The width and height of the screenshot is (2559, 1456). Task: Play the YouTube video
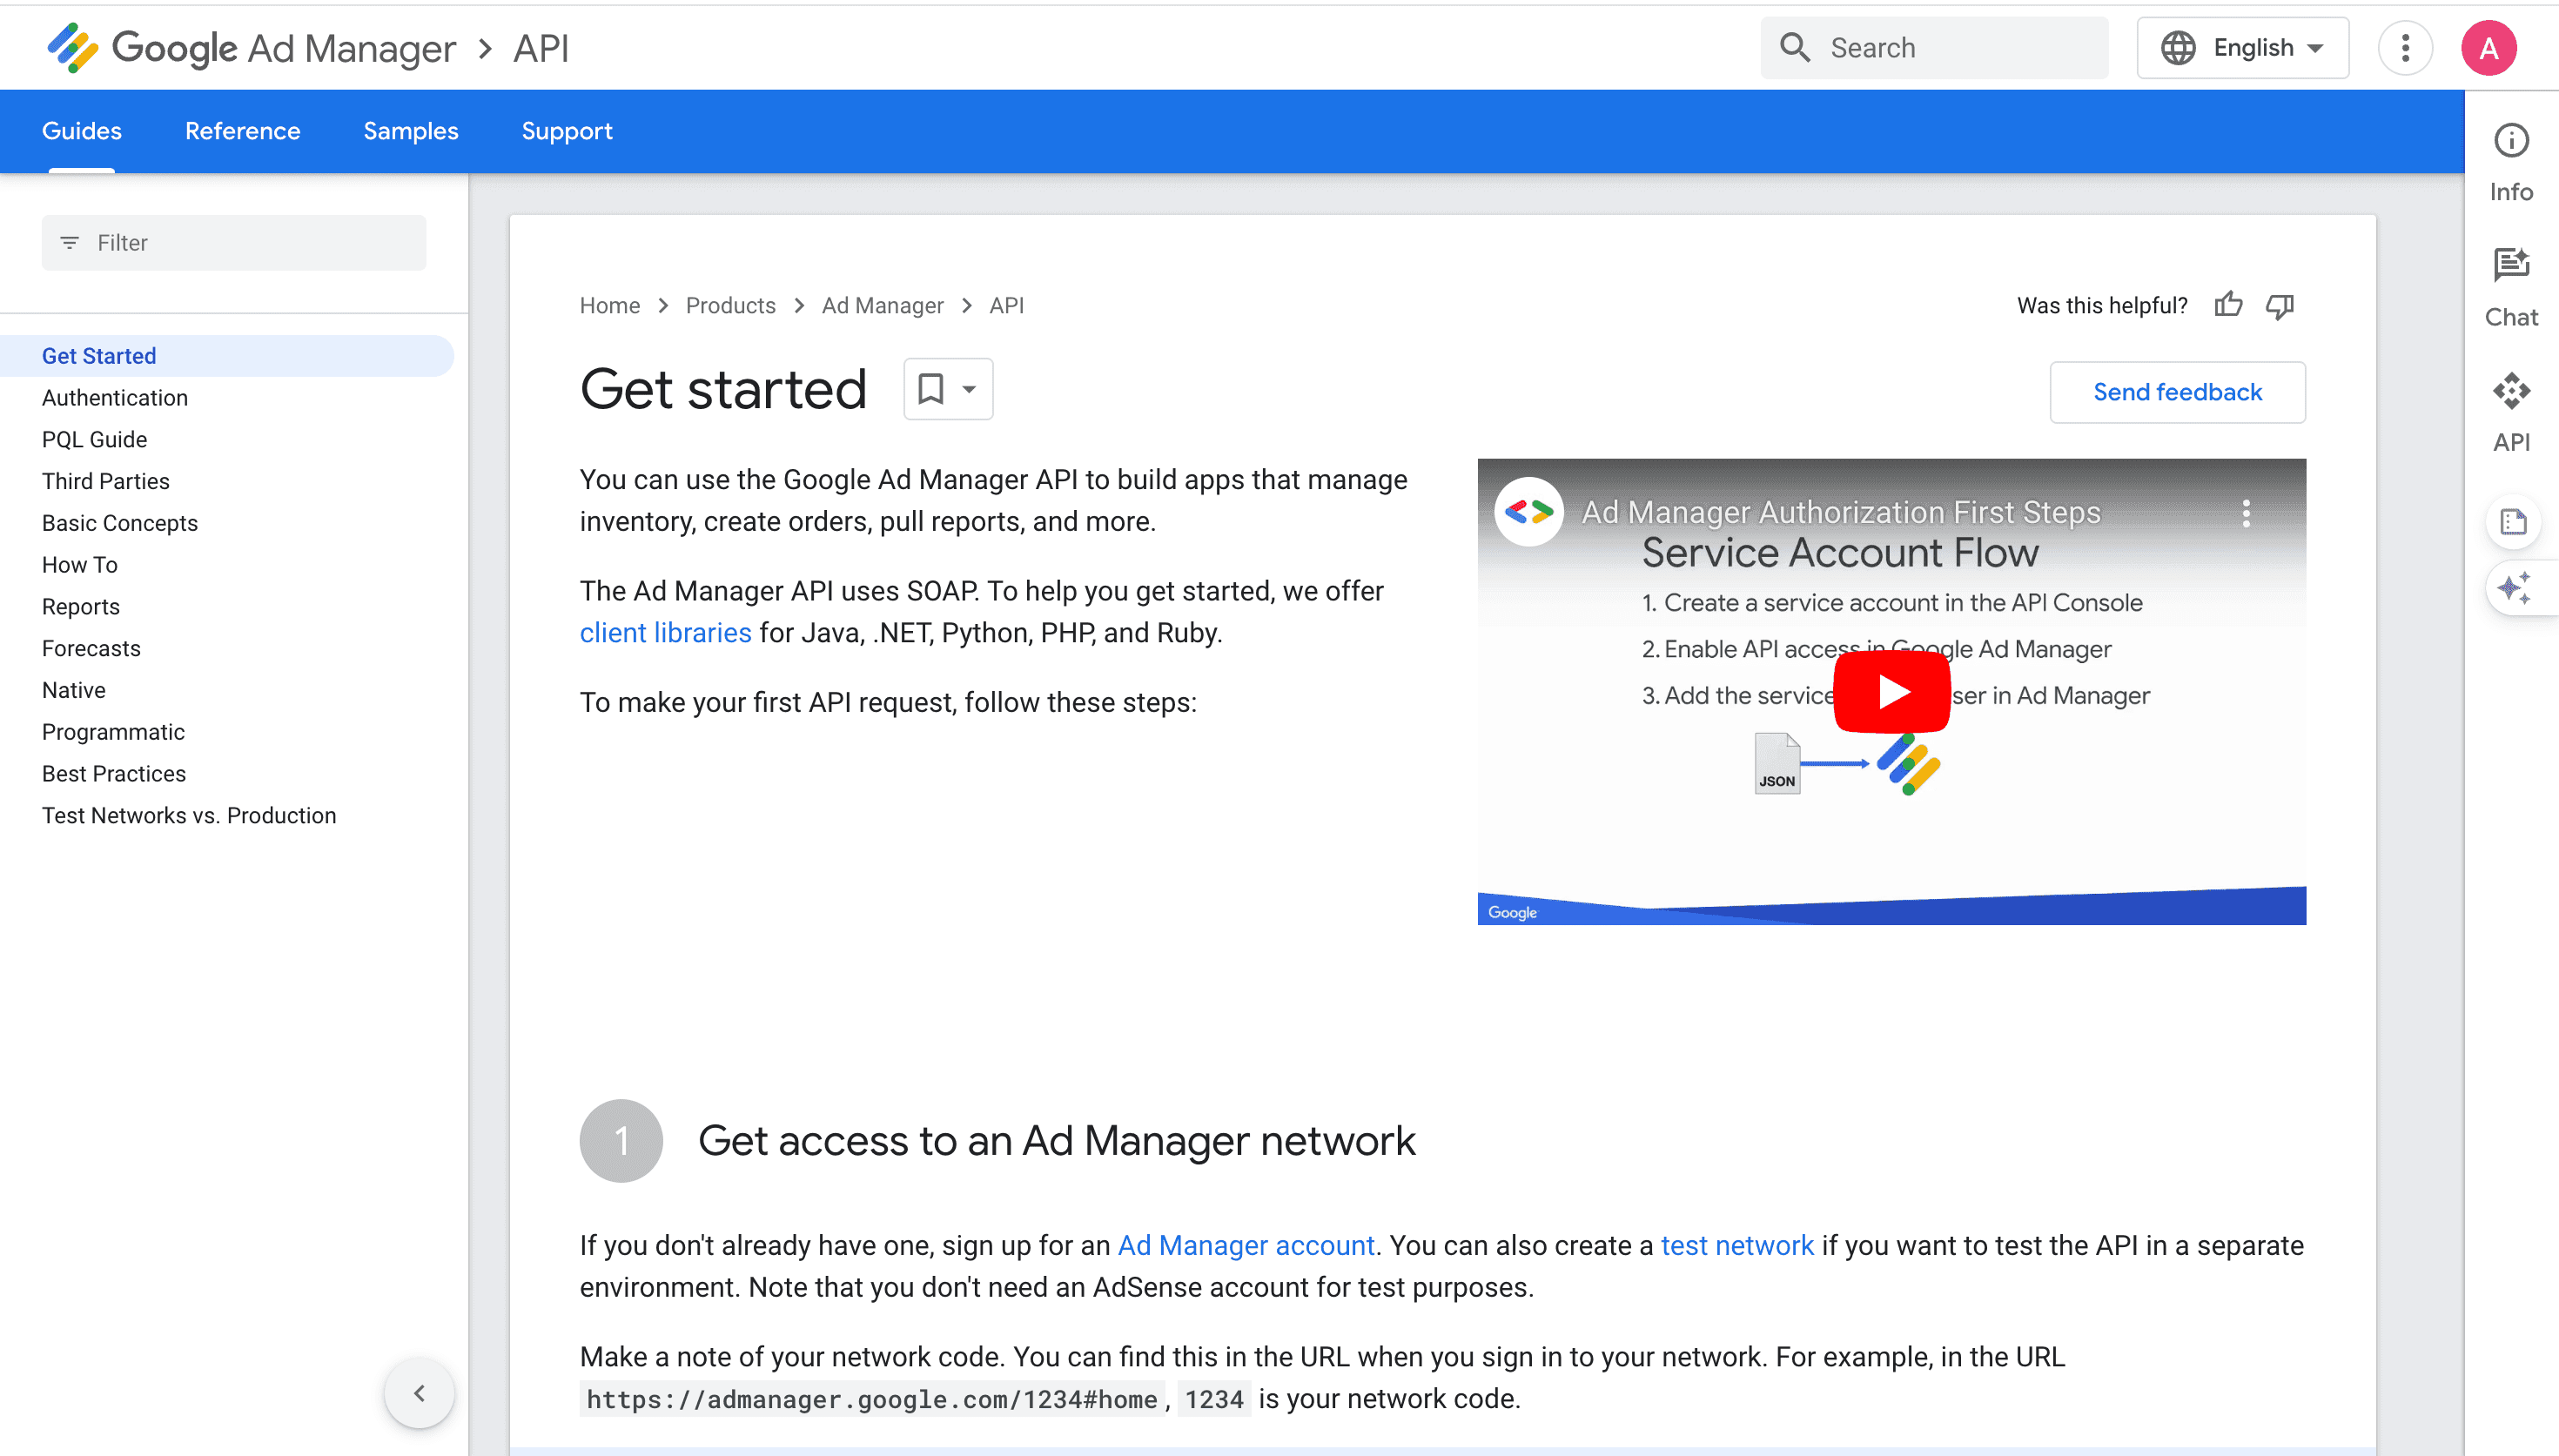coord(1892,692)
